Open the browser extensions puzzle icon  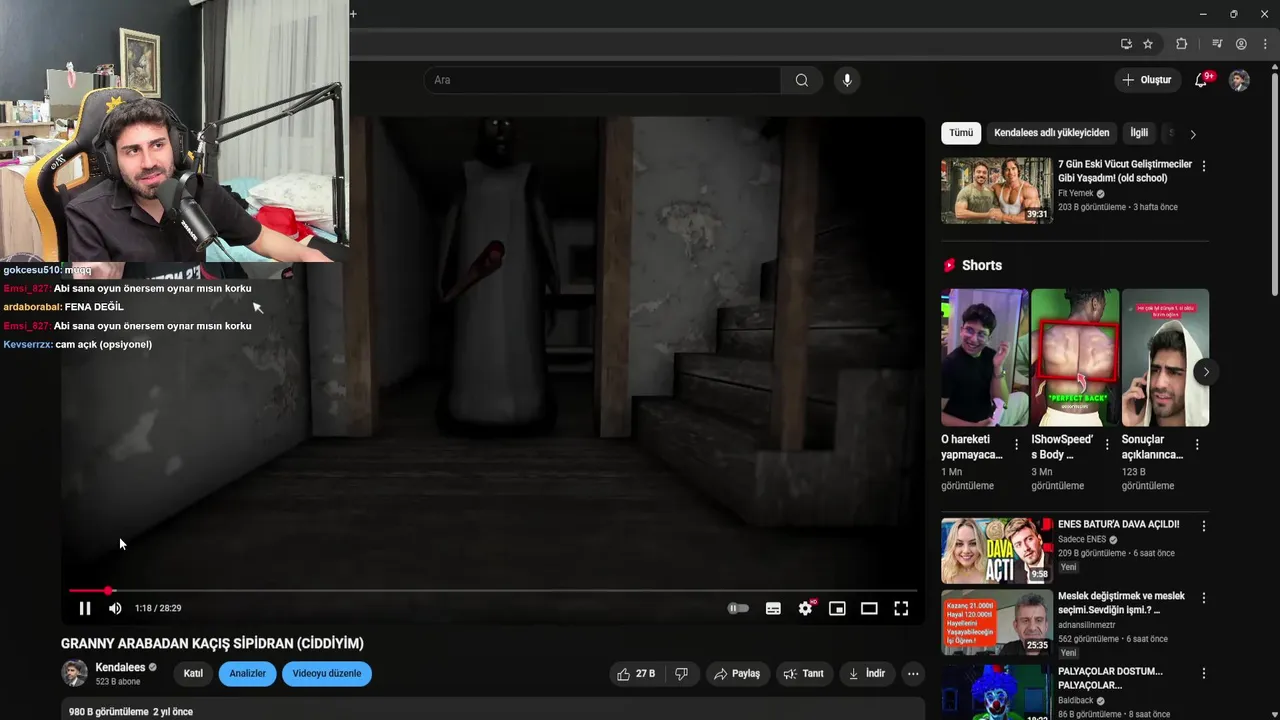(1182, 44)
